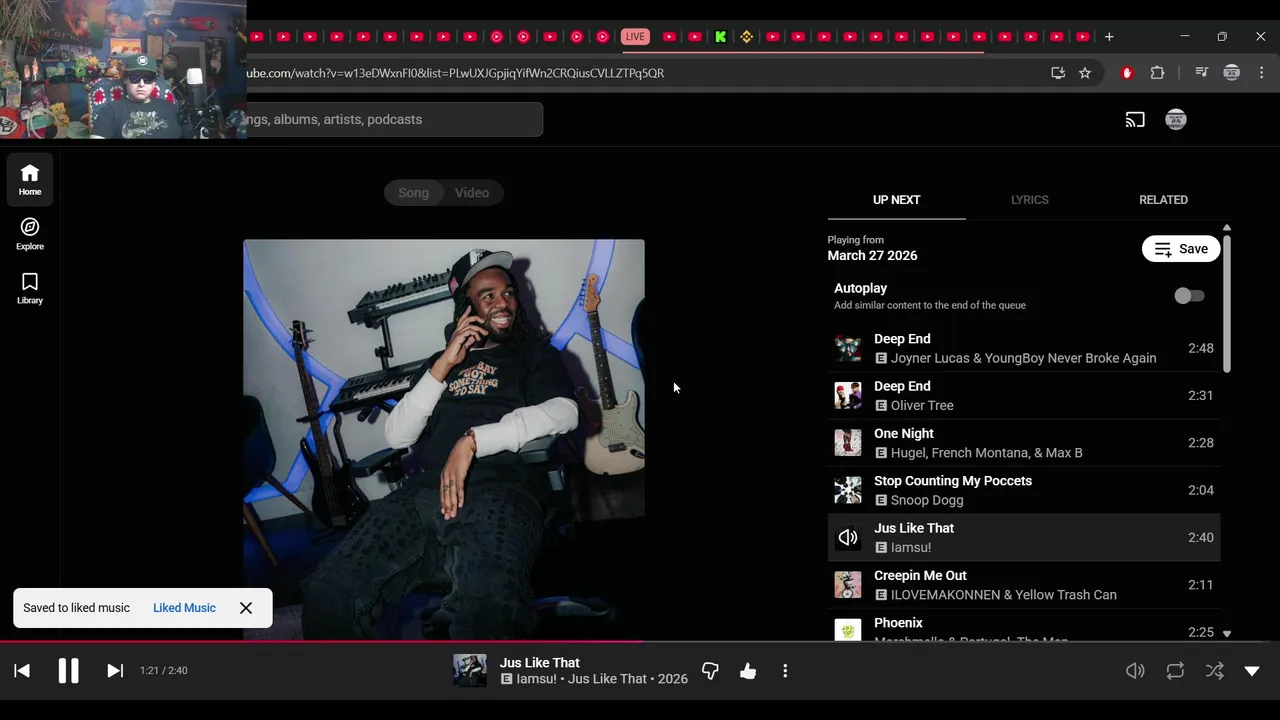Switch to the green K browser tab
The image size is (1280, 720).
pyautogui.click(x=720, y=37)
